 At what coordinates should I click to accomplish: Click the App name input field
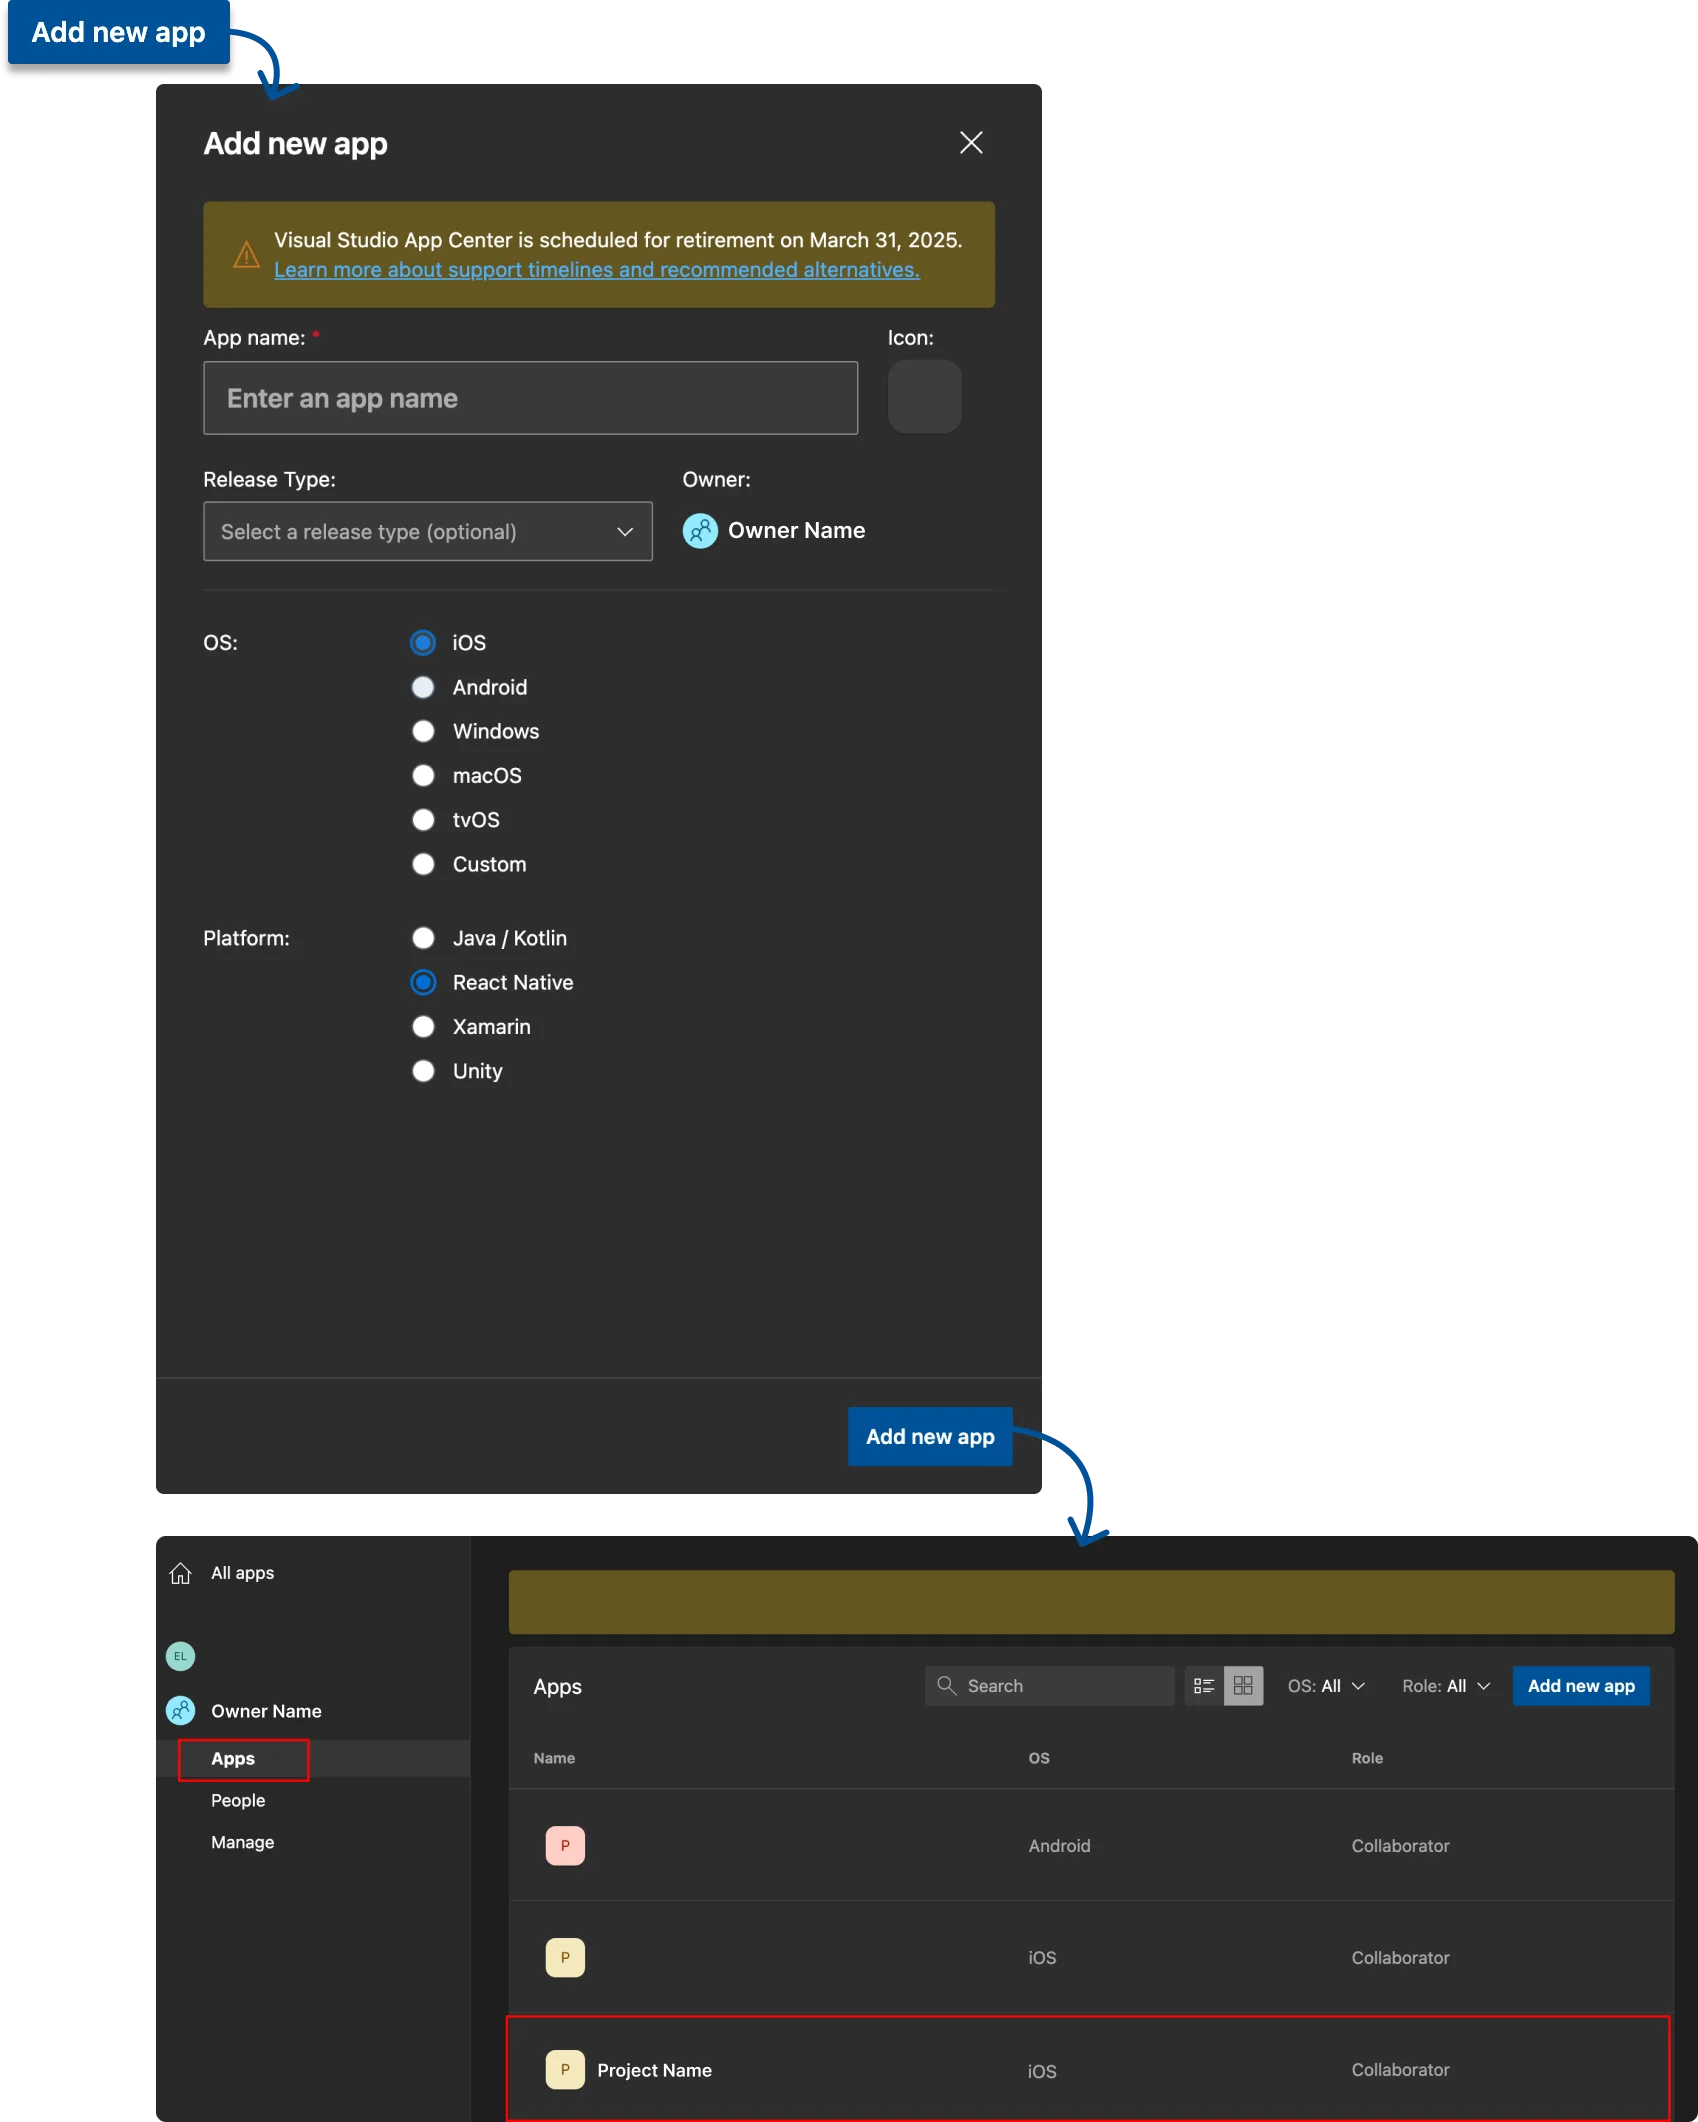pos(531,398)
